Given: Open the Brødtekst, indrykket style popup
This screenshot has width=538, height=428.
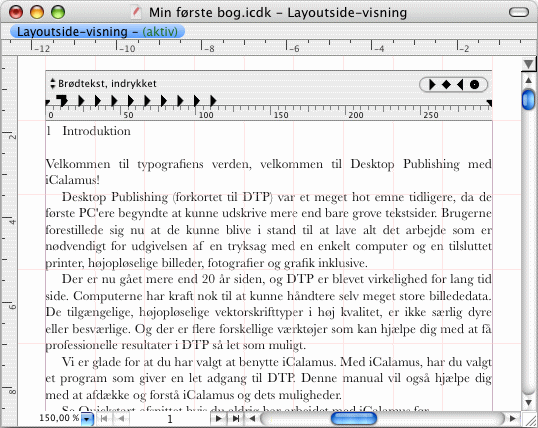Looking at the screenshot, I should tap(107, 83).
